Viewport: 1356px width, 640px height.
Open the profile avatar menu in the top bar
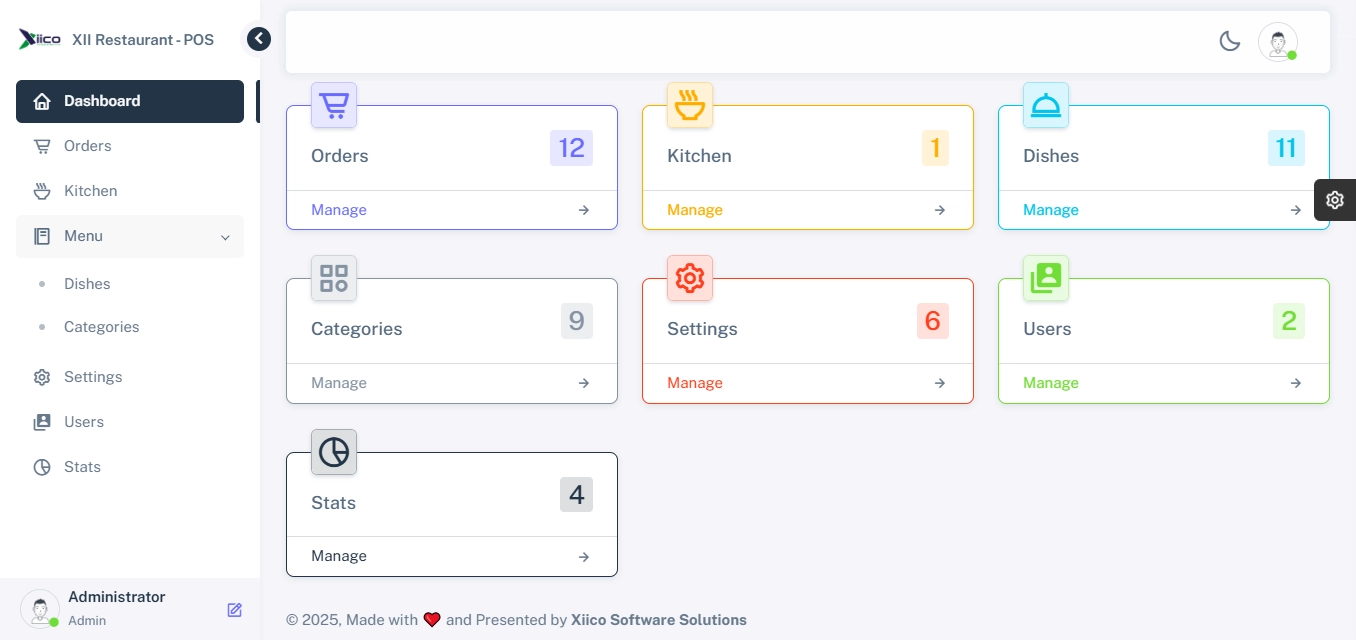1278,42
